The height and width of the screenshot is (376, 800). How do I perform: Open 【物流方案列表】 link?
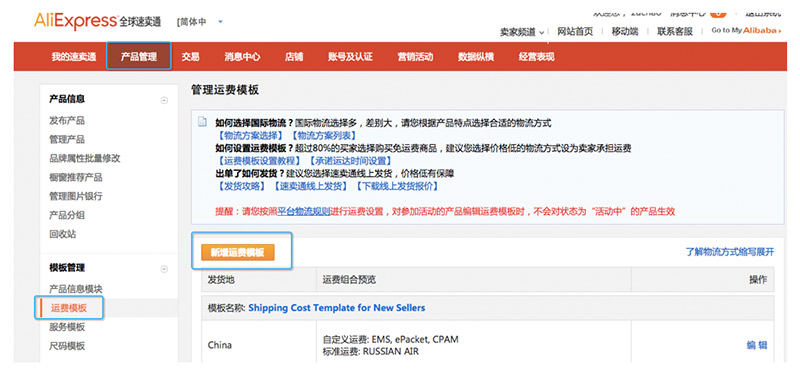tap(323, 136)
